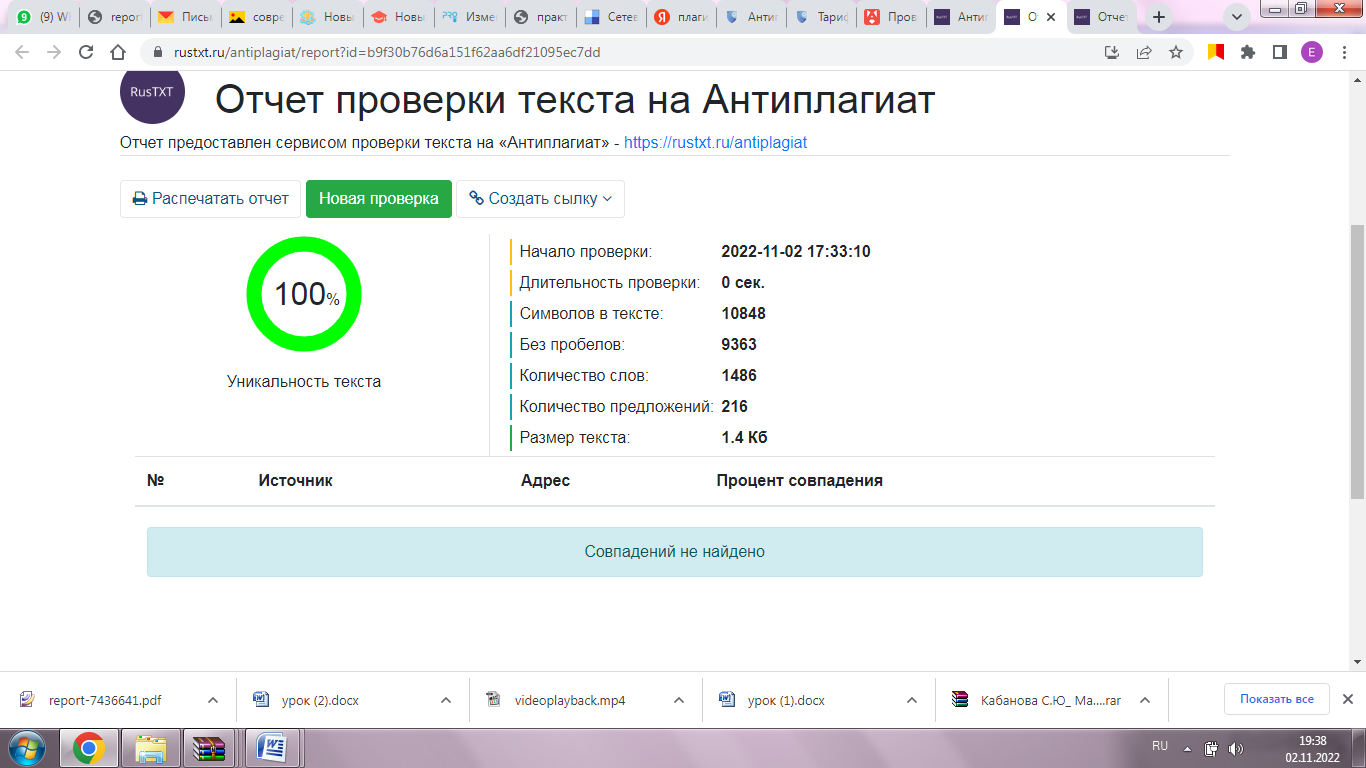
Task: Open Windows Explorer from the taskbar
Action: click(x=151, y=748)
